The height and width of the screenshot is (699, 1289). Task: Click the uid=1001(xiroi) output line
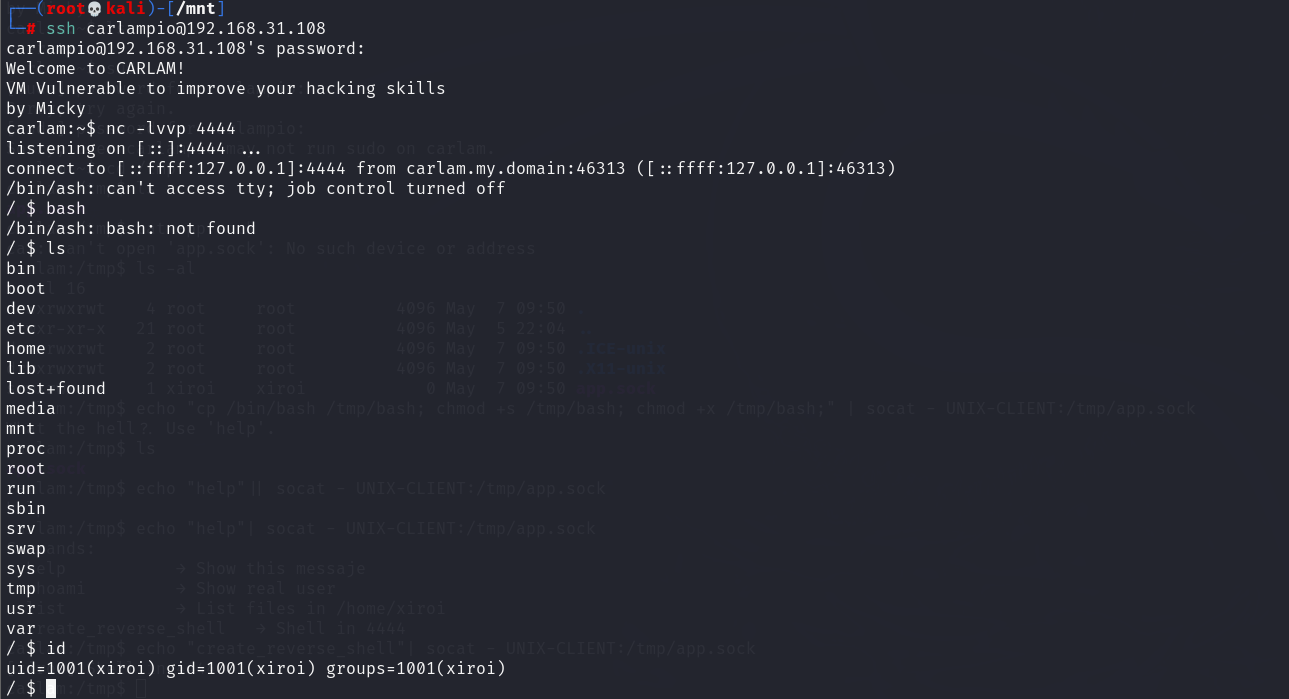click(x=256, y=668)
